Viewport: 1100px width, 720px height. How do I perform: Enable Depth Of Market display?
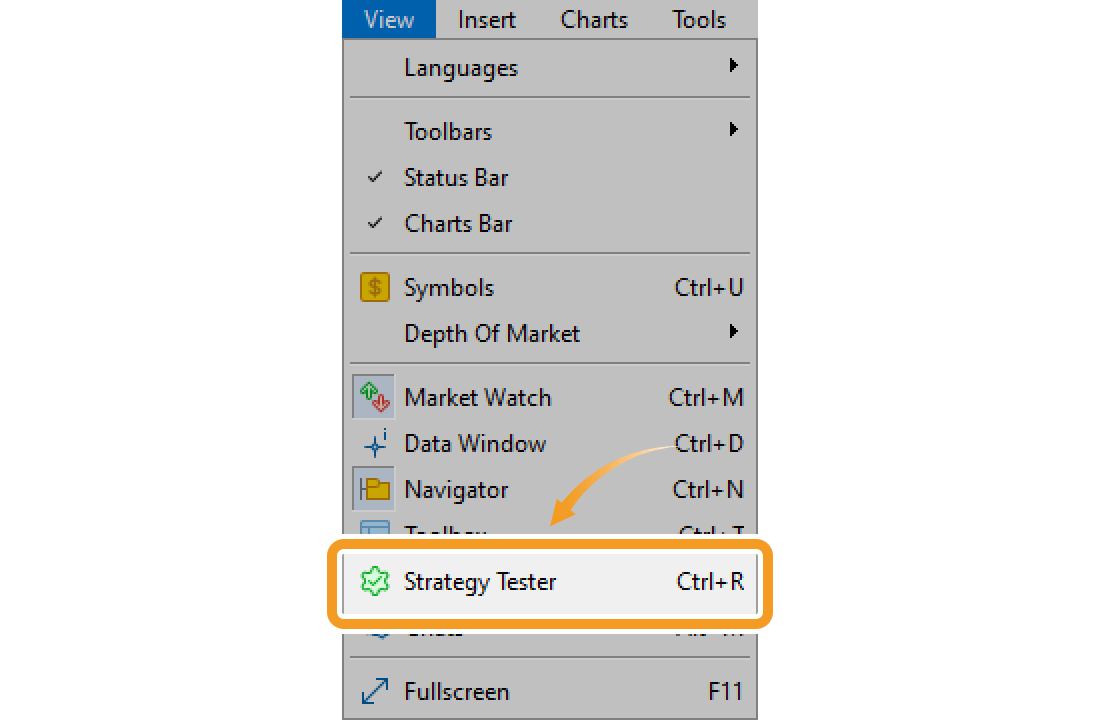tap(492, 333)
